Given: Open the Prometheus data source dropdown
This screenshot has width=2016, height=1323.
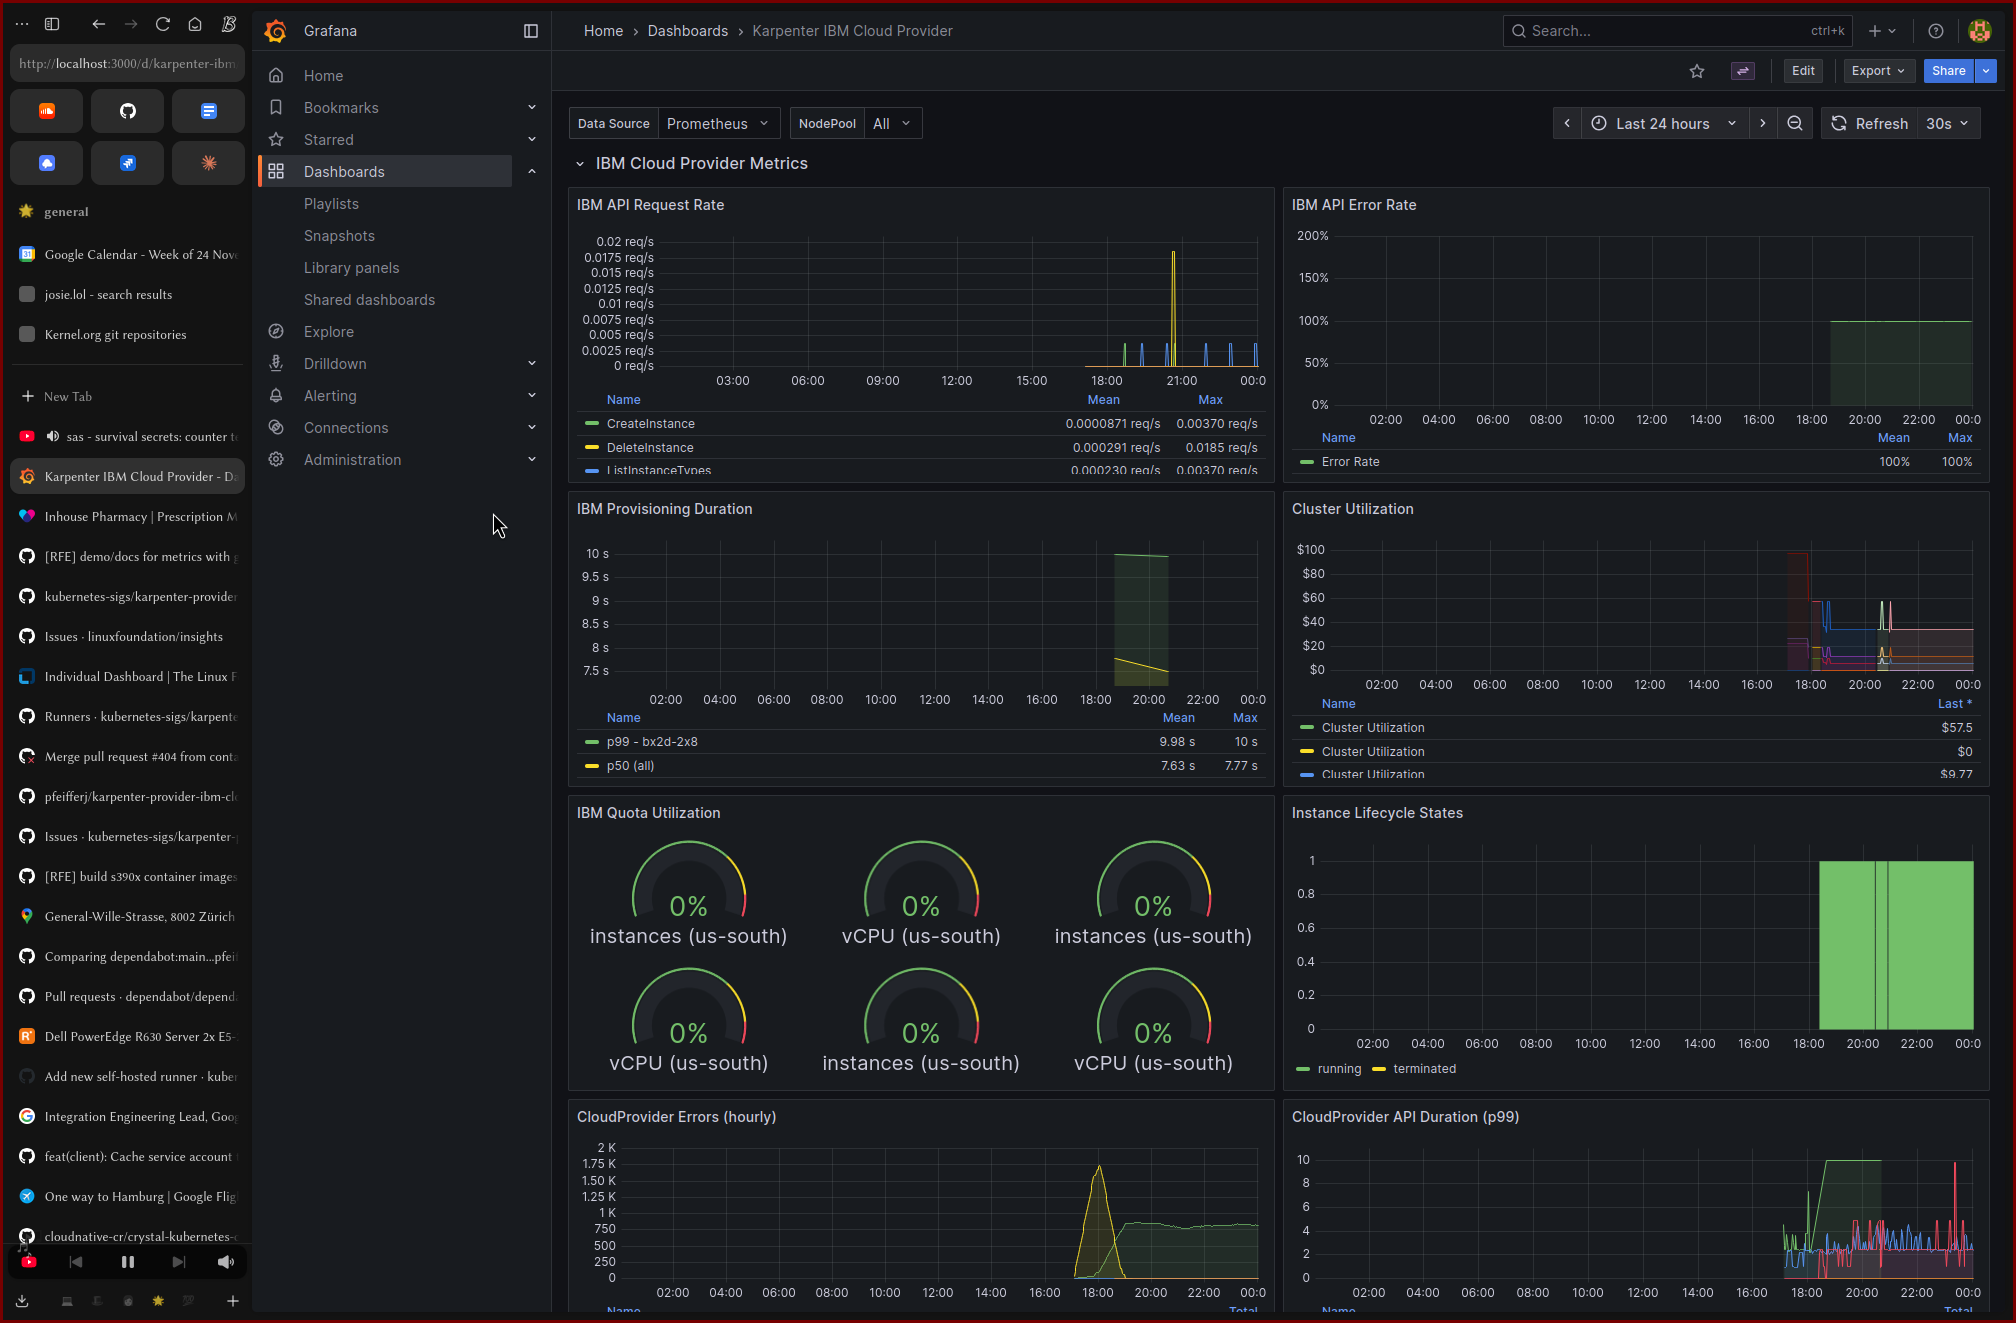Looking at the screenshot, I should [x=717, y=123].
